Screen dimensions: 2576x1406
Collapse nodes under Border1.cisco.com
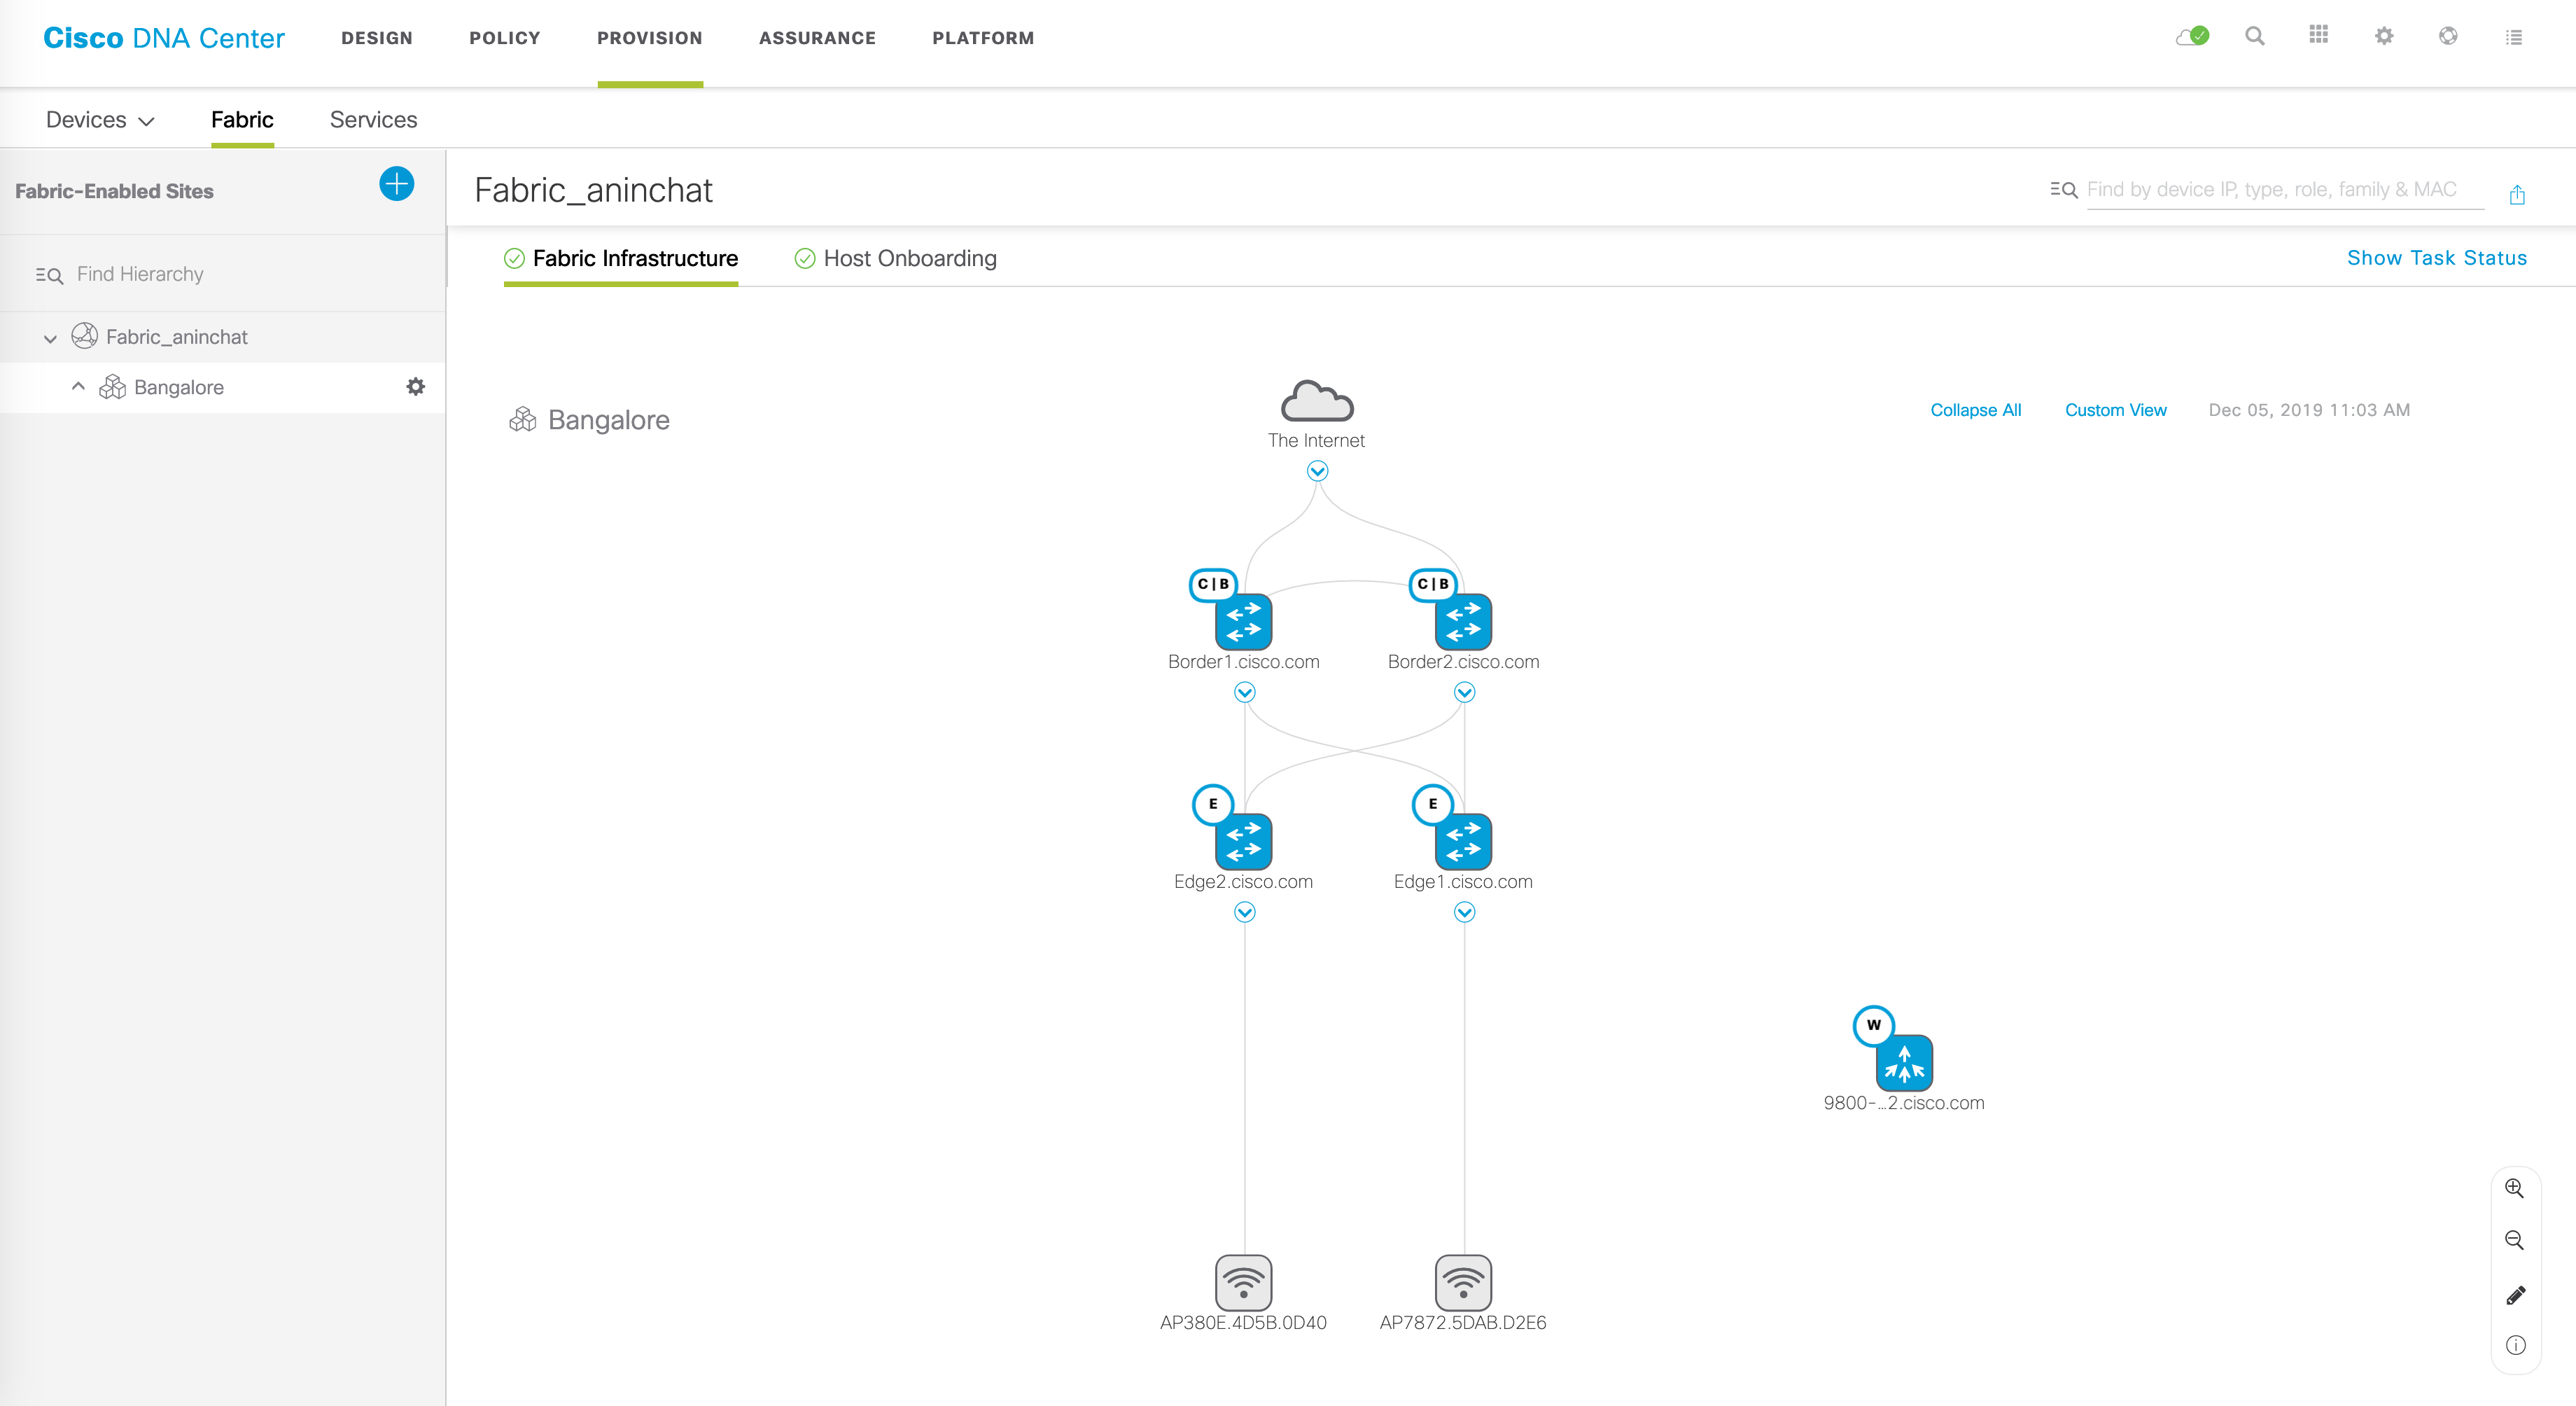tap(1245, 692)
